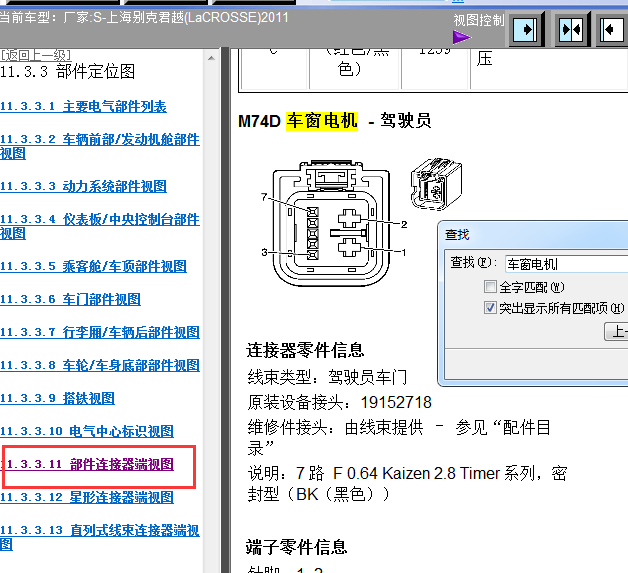Open 11.3.3.12 星形连接器端视图
628x573 pixels.
click(87, 497)
